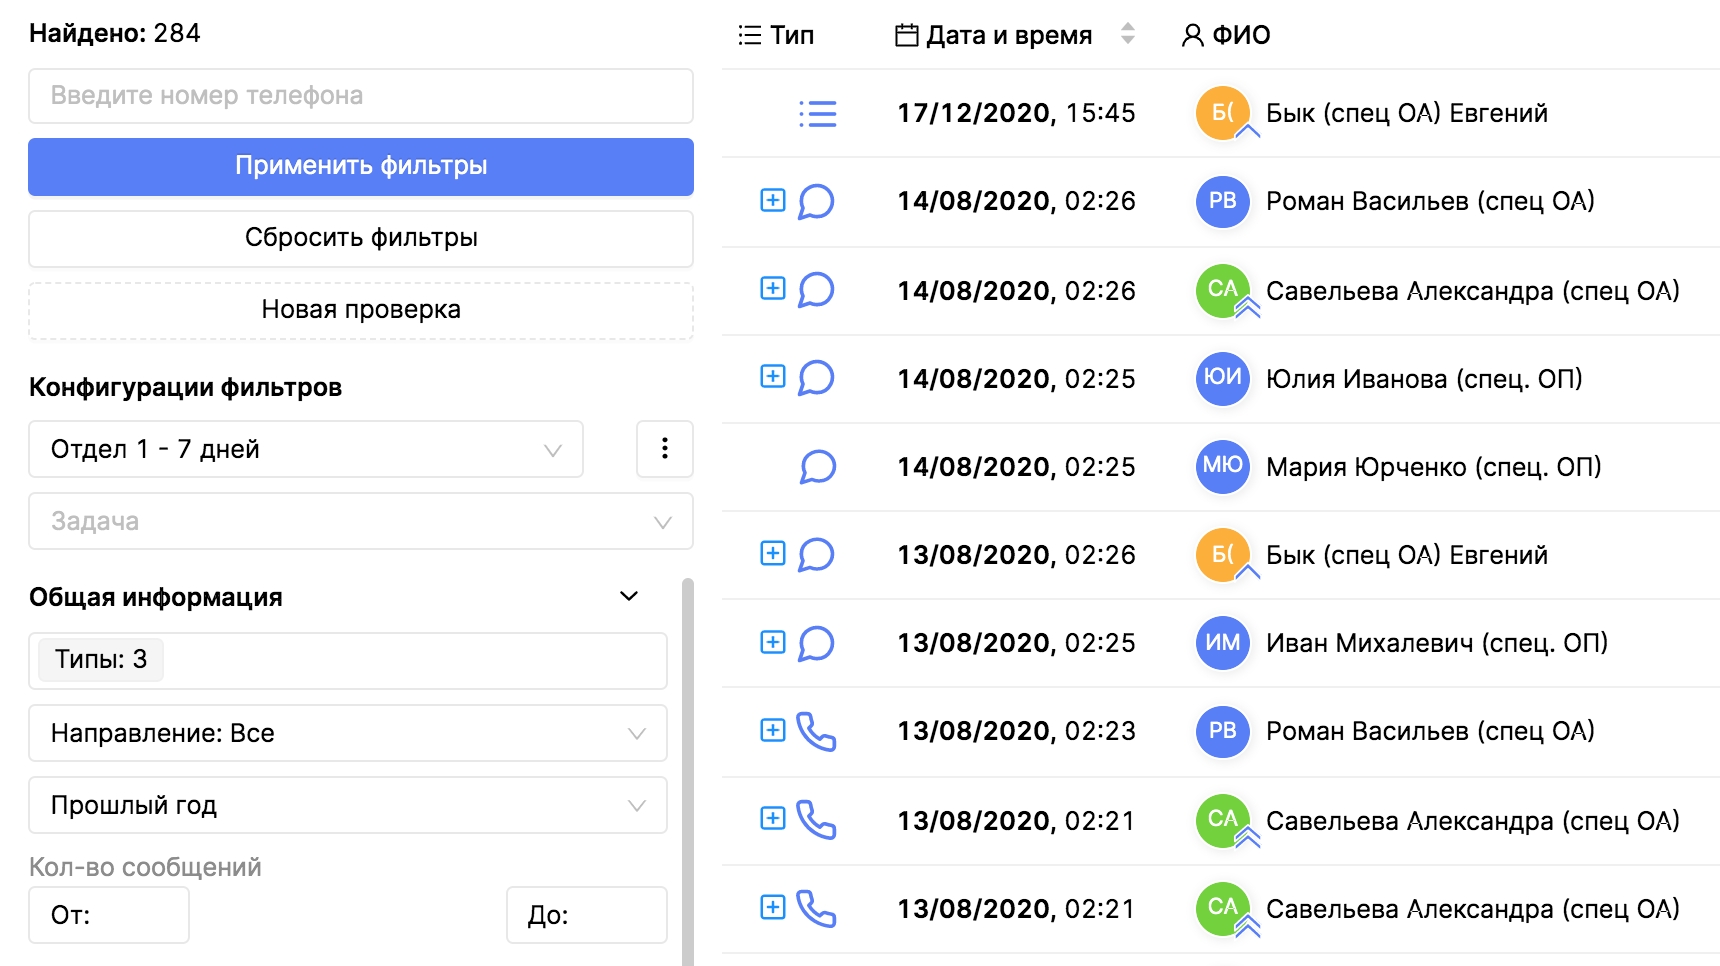The image size is (1720, 966).
Task: Expand the 13/08/2020 02:26 Бык Евгений row
Action: pyautogui.click(x=773, y=554)
